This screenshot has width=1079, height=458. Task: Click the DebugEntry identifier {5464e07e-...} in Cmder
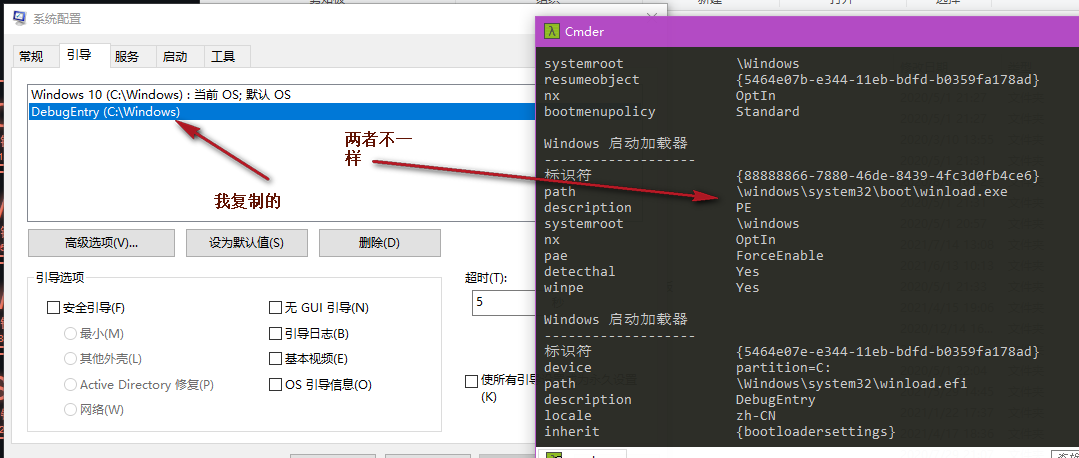pyautogui.click(x=887, y=351)
